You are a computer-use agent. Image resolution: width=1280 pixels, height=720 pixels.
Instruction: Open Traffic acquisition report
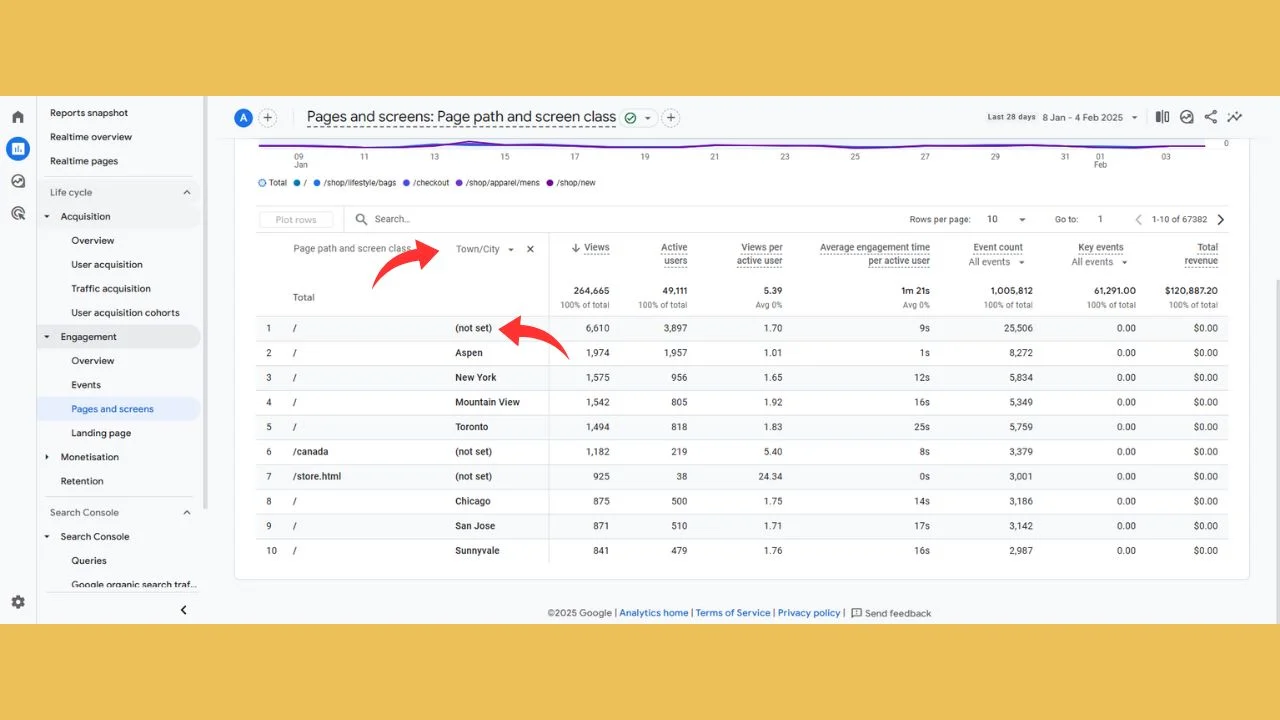tap(111, 289)
